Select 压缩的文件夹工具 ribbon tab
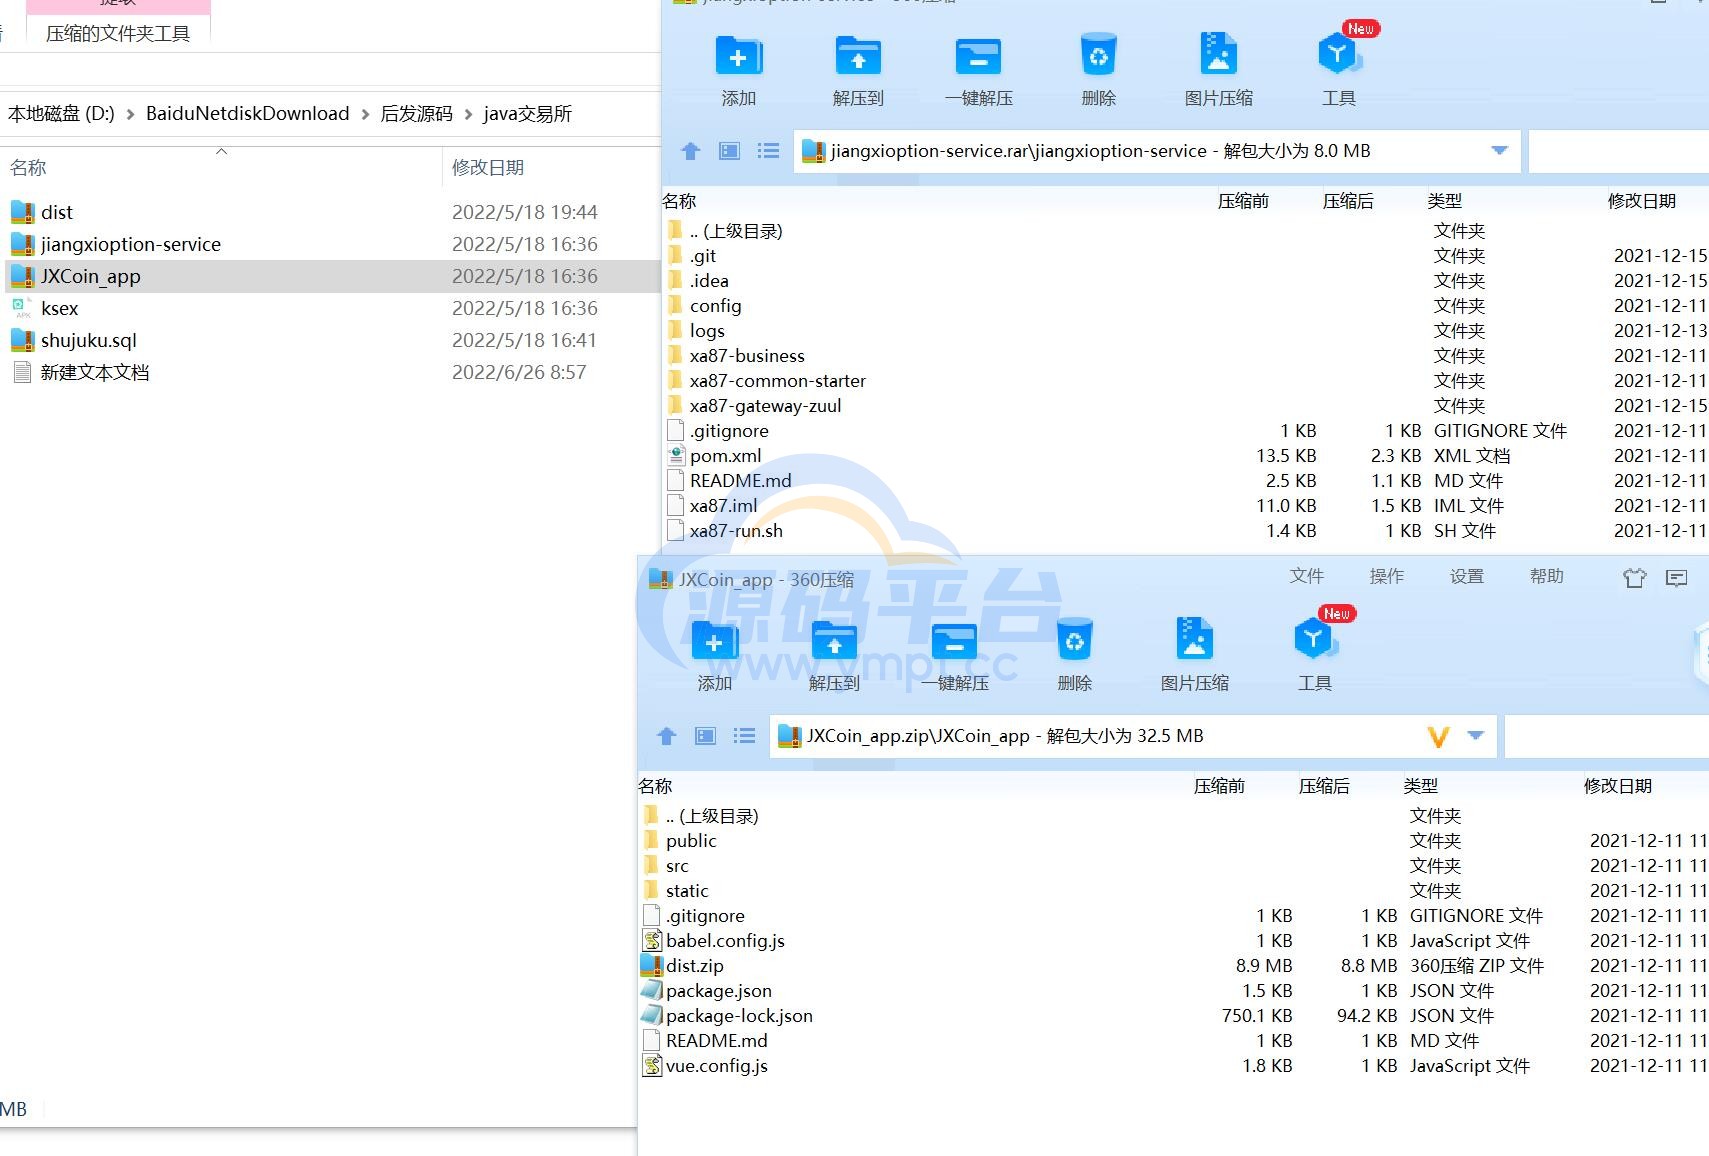This screenshot has height=1156, width=1709. tap(118, 33)
